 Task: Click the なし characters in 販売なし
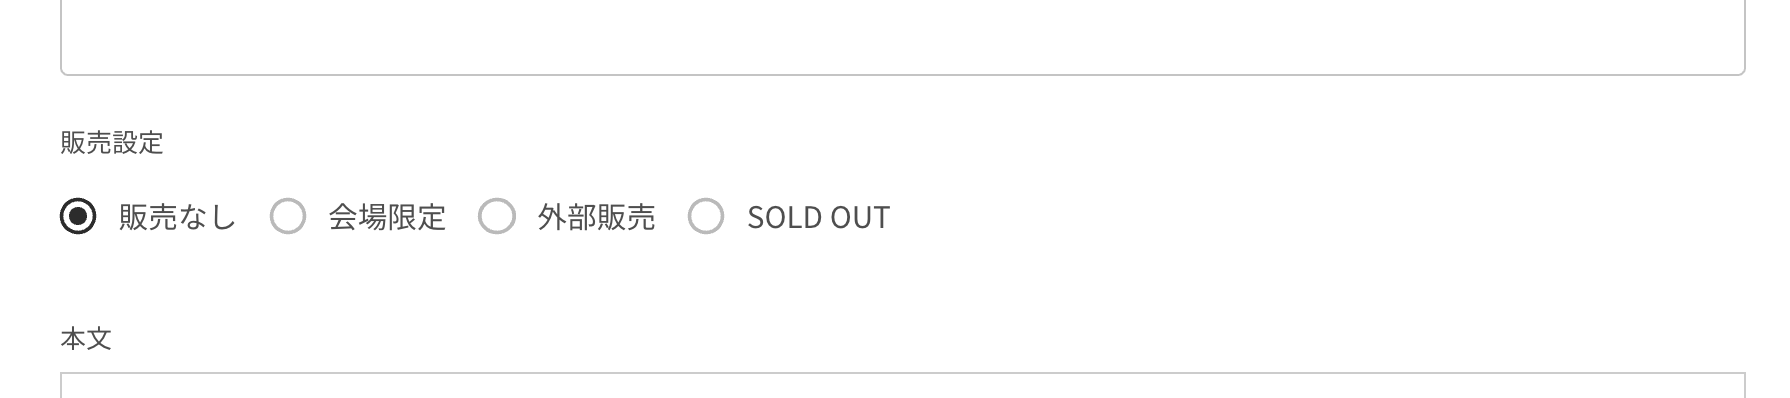pos(207,217)
